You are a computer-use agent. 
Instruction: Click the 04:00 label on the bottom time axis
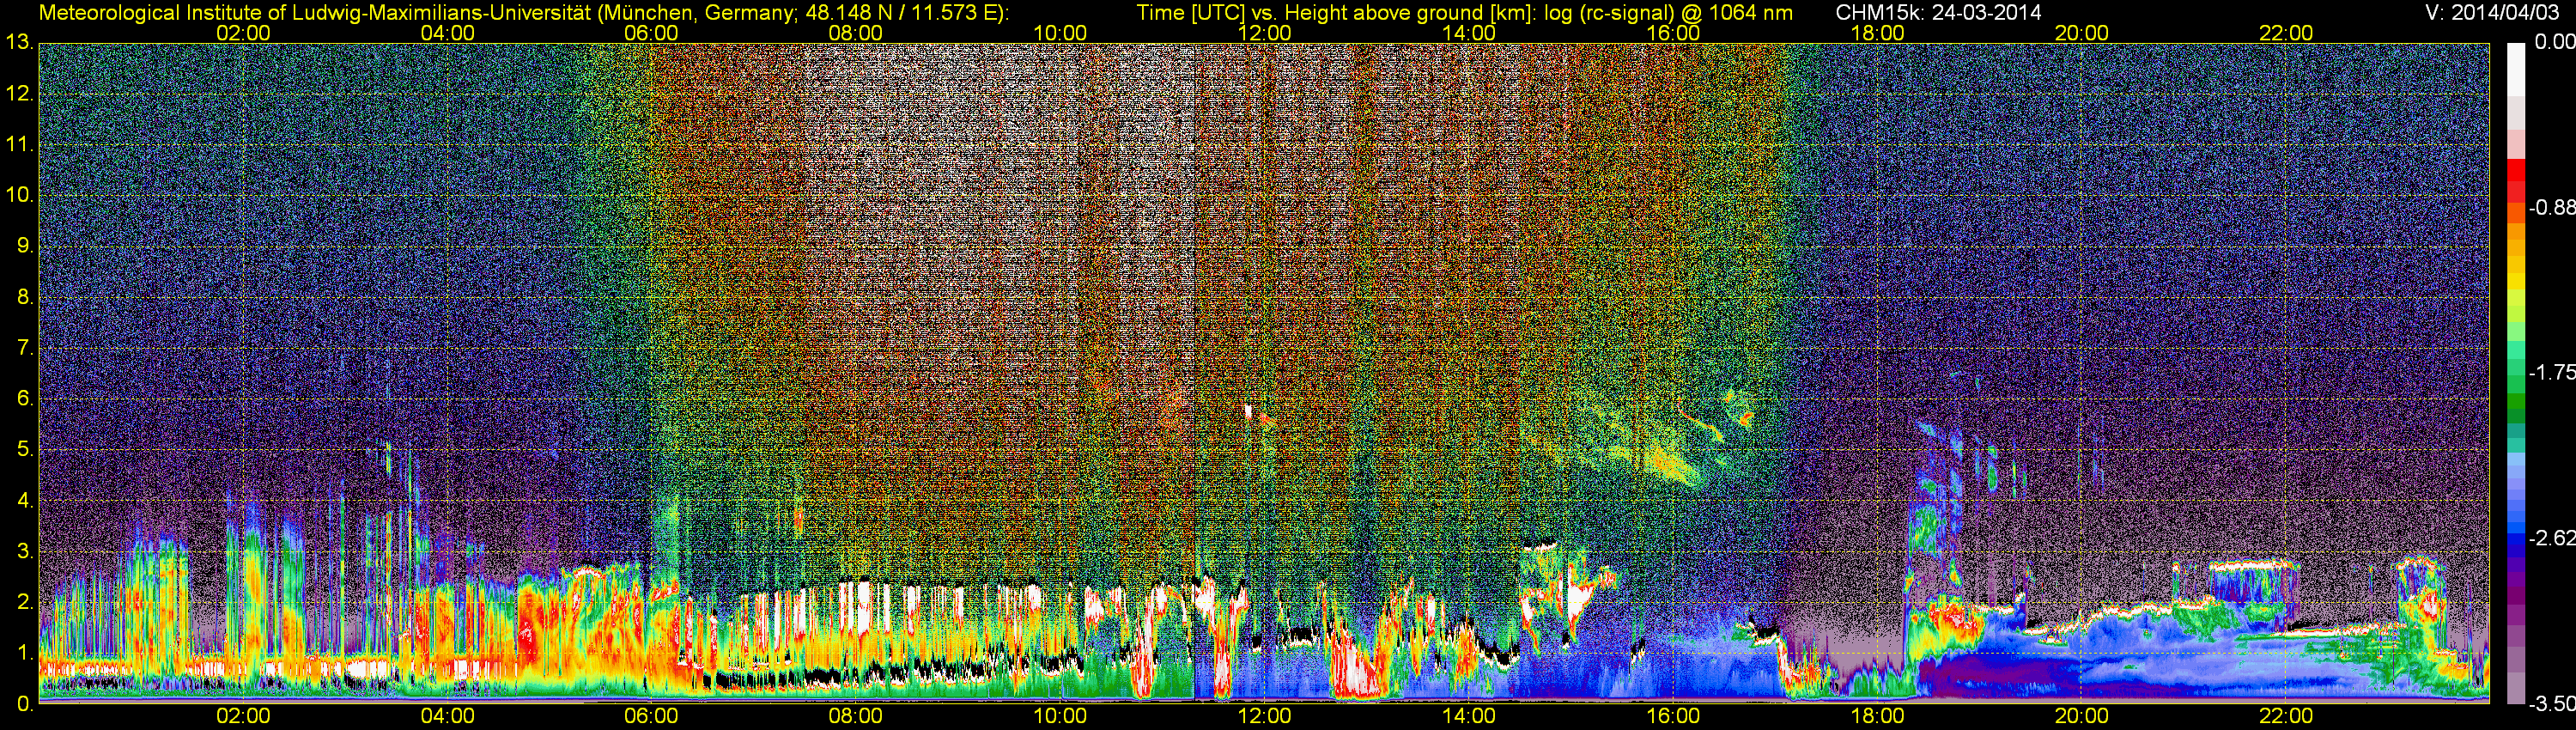447,717
